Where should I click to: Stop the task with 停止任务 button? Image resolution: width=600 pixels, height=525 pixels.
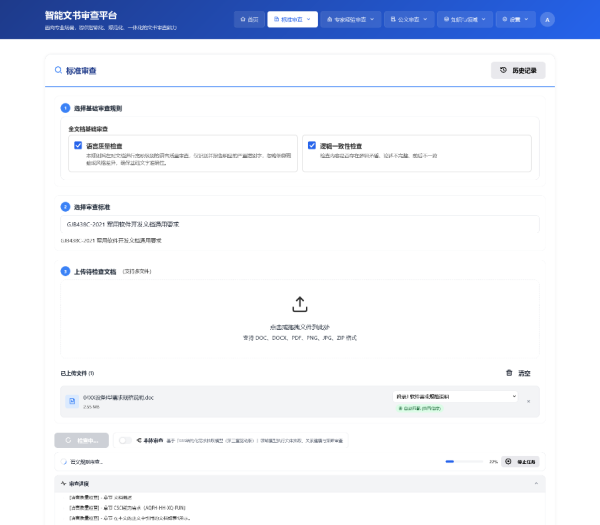click(520, 461)
